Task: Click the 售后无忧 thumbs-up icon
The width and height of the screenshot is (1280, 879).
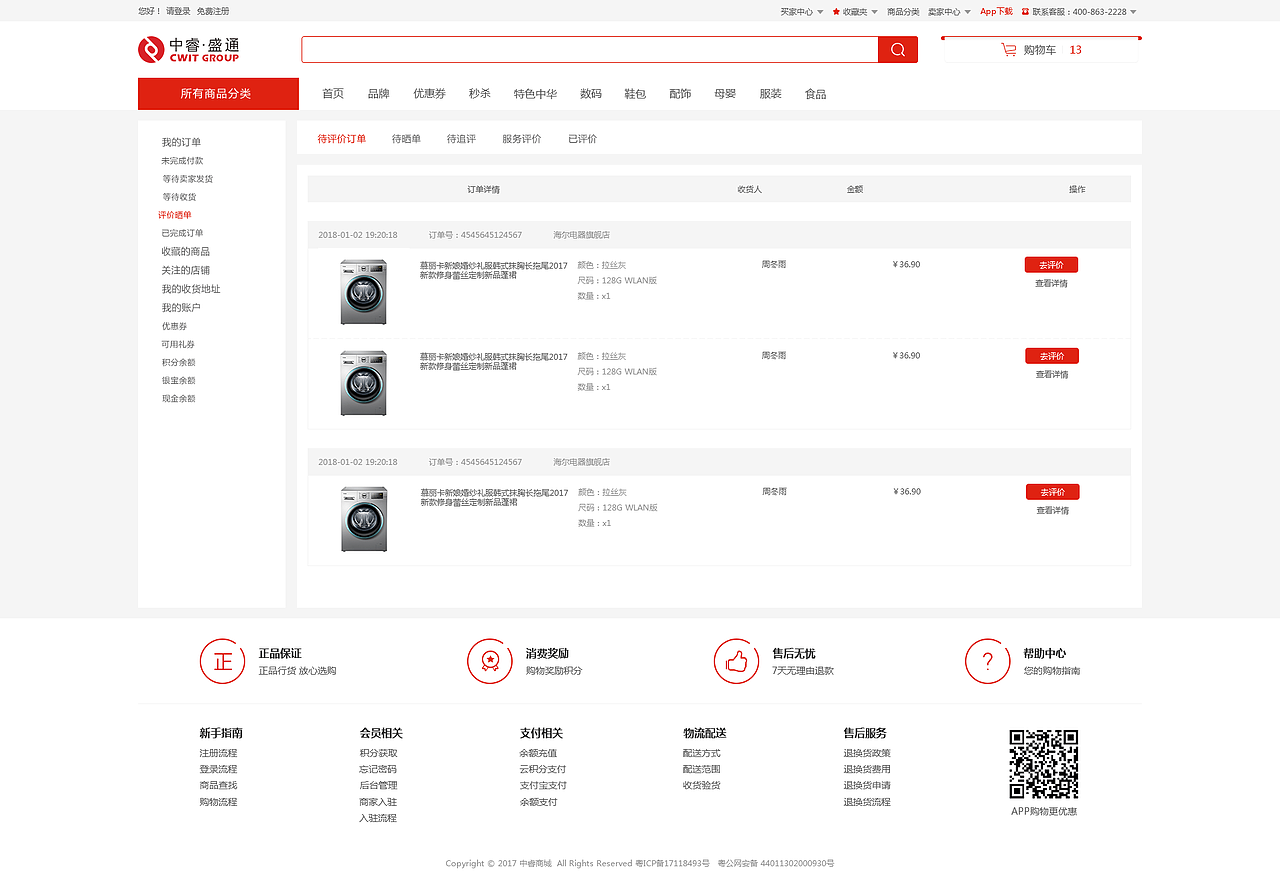Action: coord(736,661)
